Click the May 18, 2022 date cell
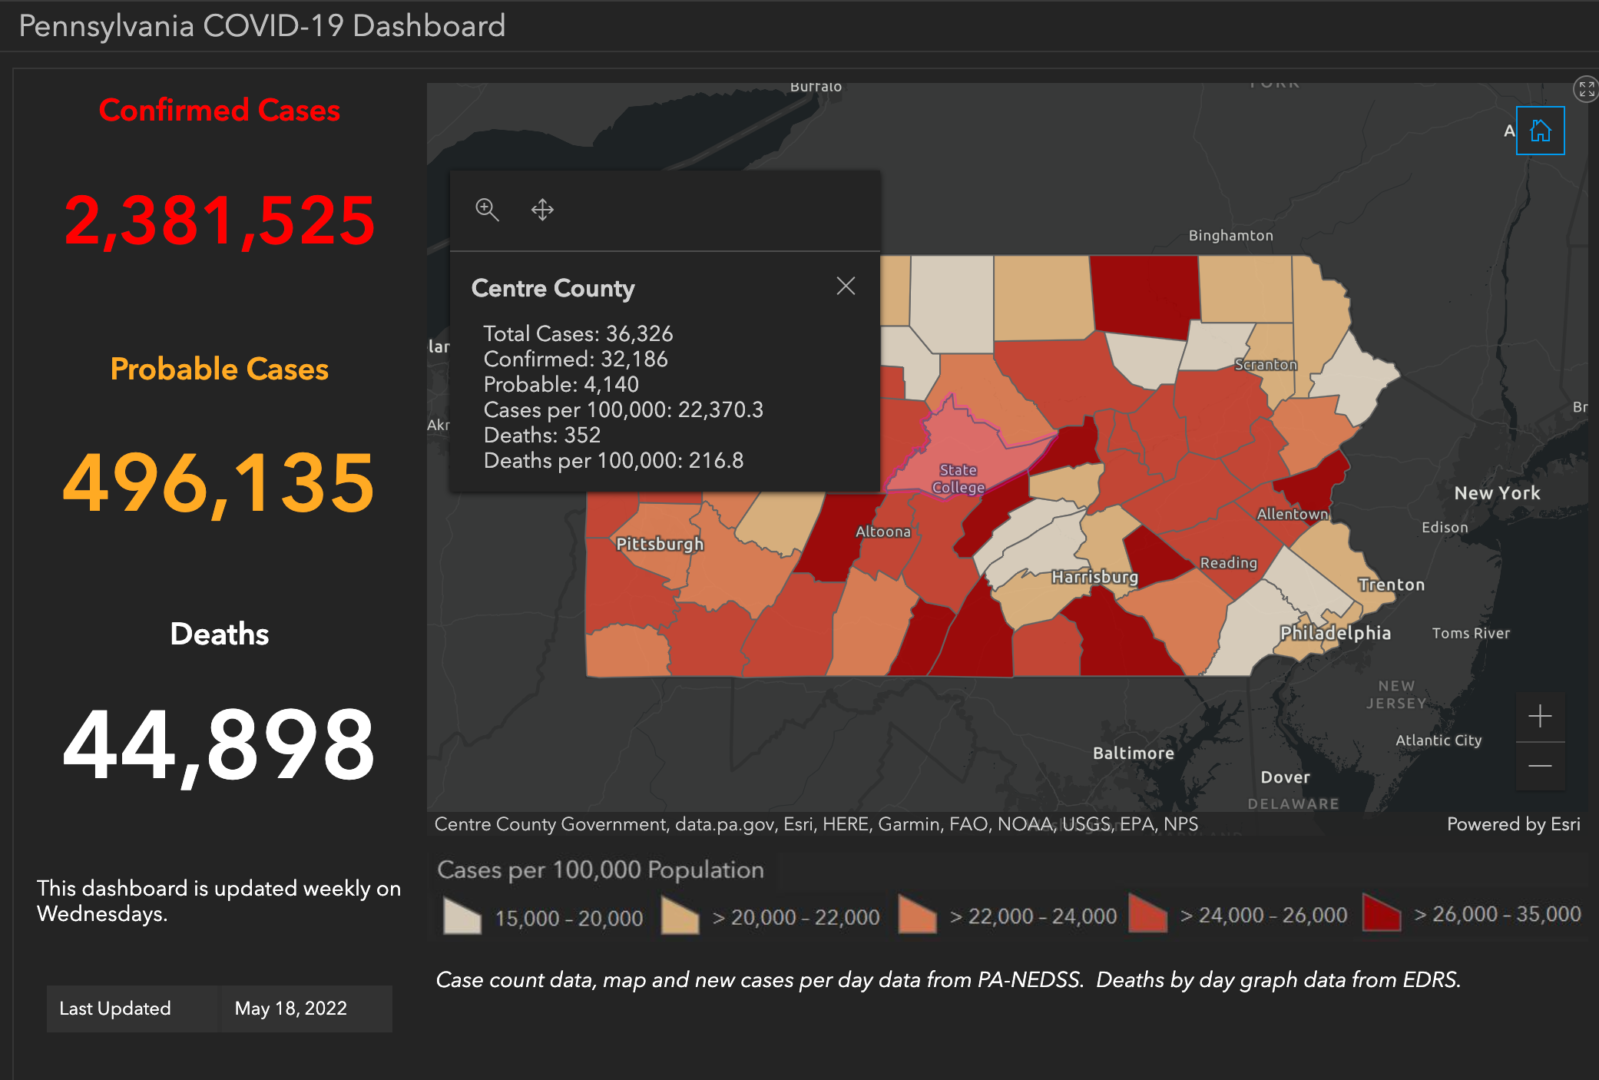The image size is (1599, 1080). point(306,1009)
